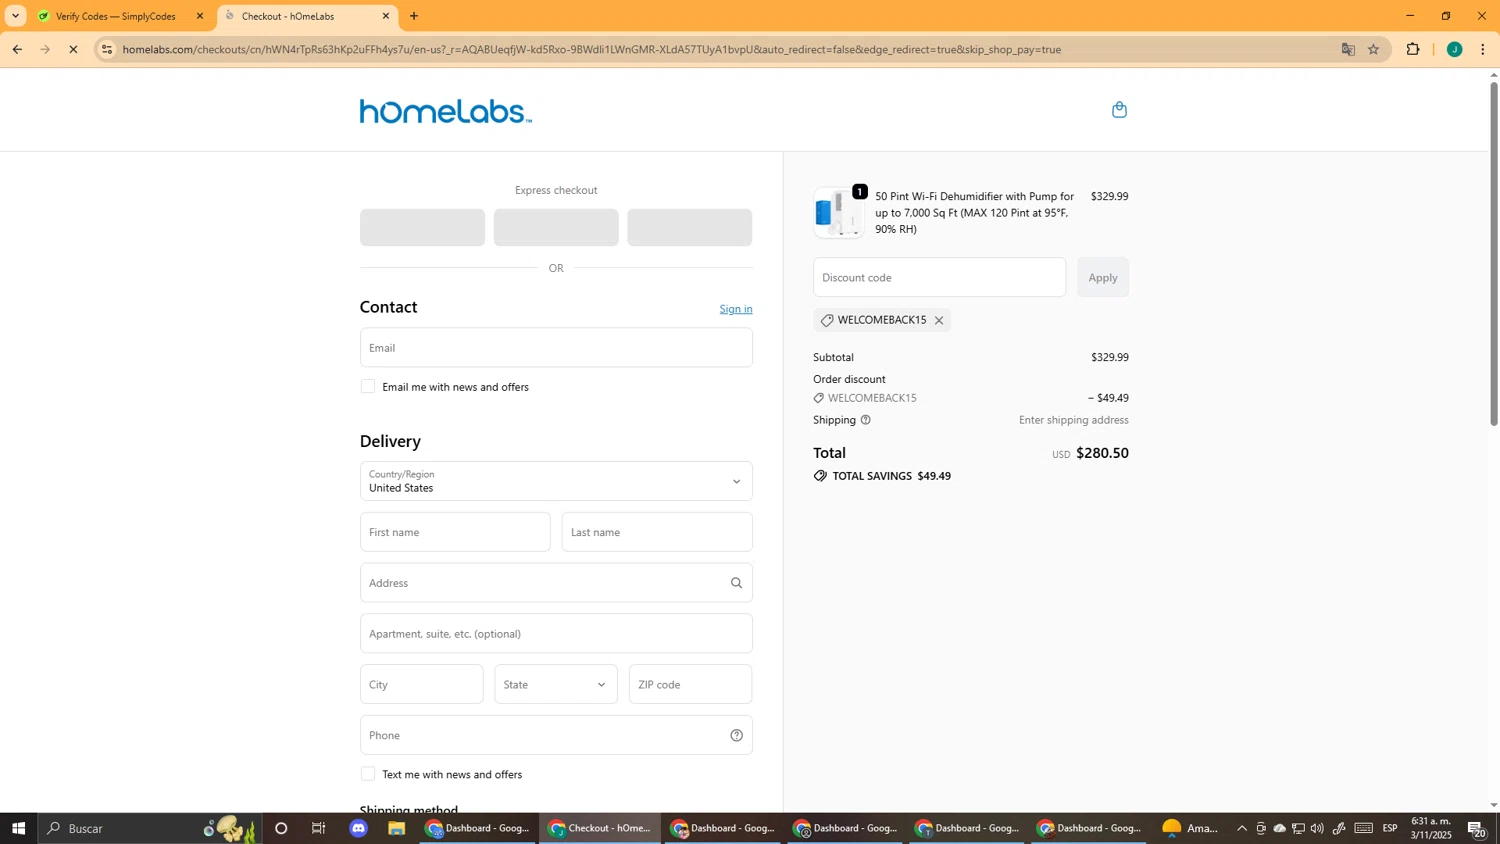The image size is (1500, 844).
Task: Open the Windows Start menu
Action: point(17,828)
